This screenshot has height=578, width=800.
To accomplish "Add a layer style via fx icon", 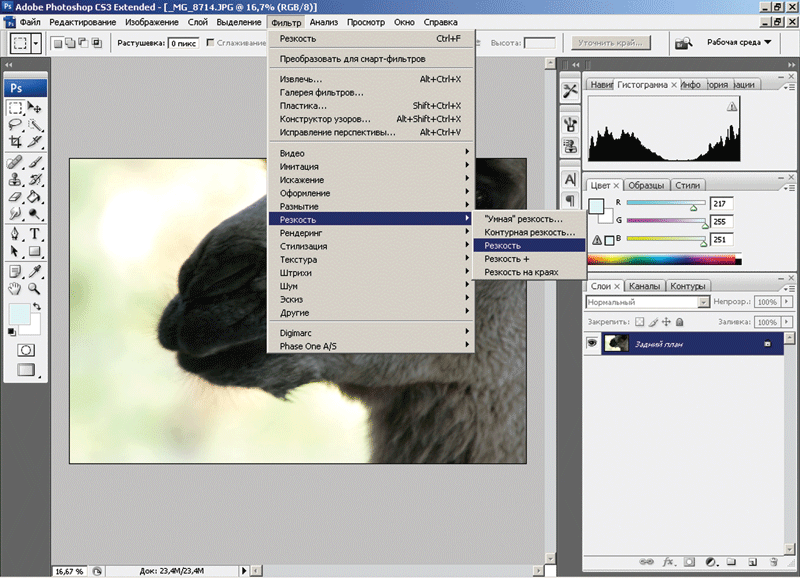I will point(669,562).
